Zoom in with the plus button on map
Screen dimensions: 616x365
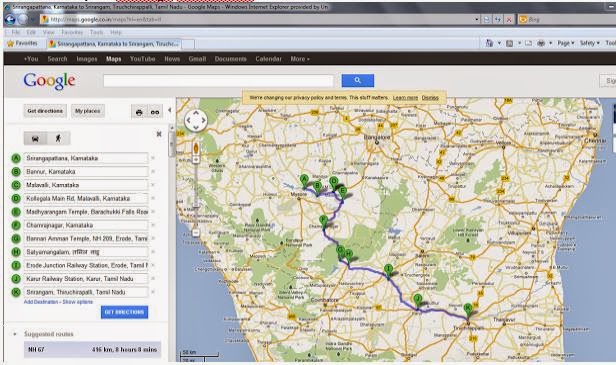pos(196,160)
